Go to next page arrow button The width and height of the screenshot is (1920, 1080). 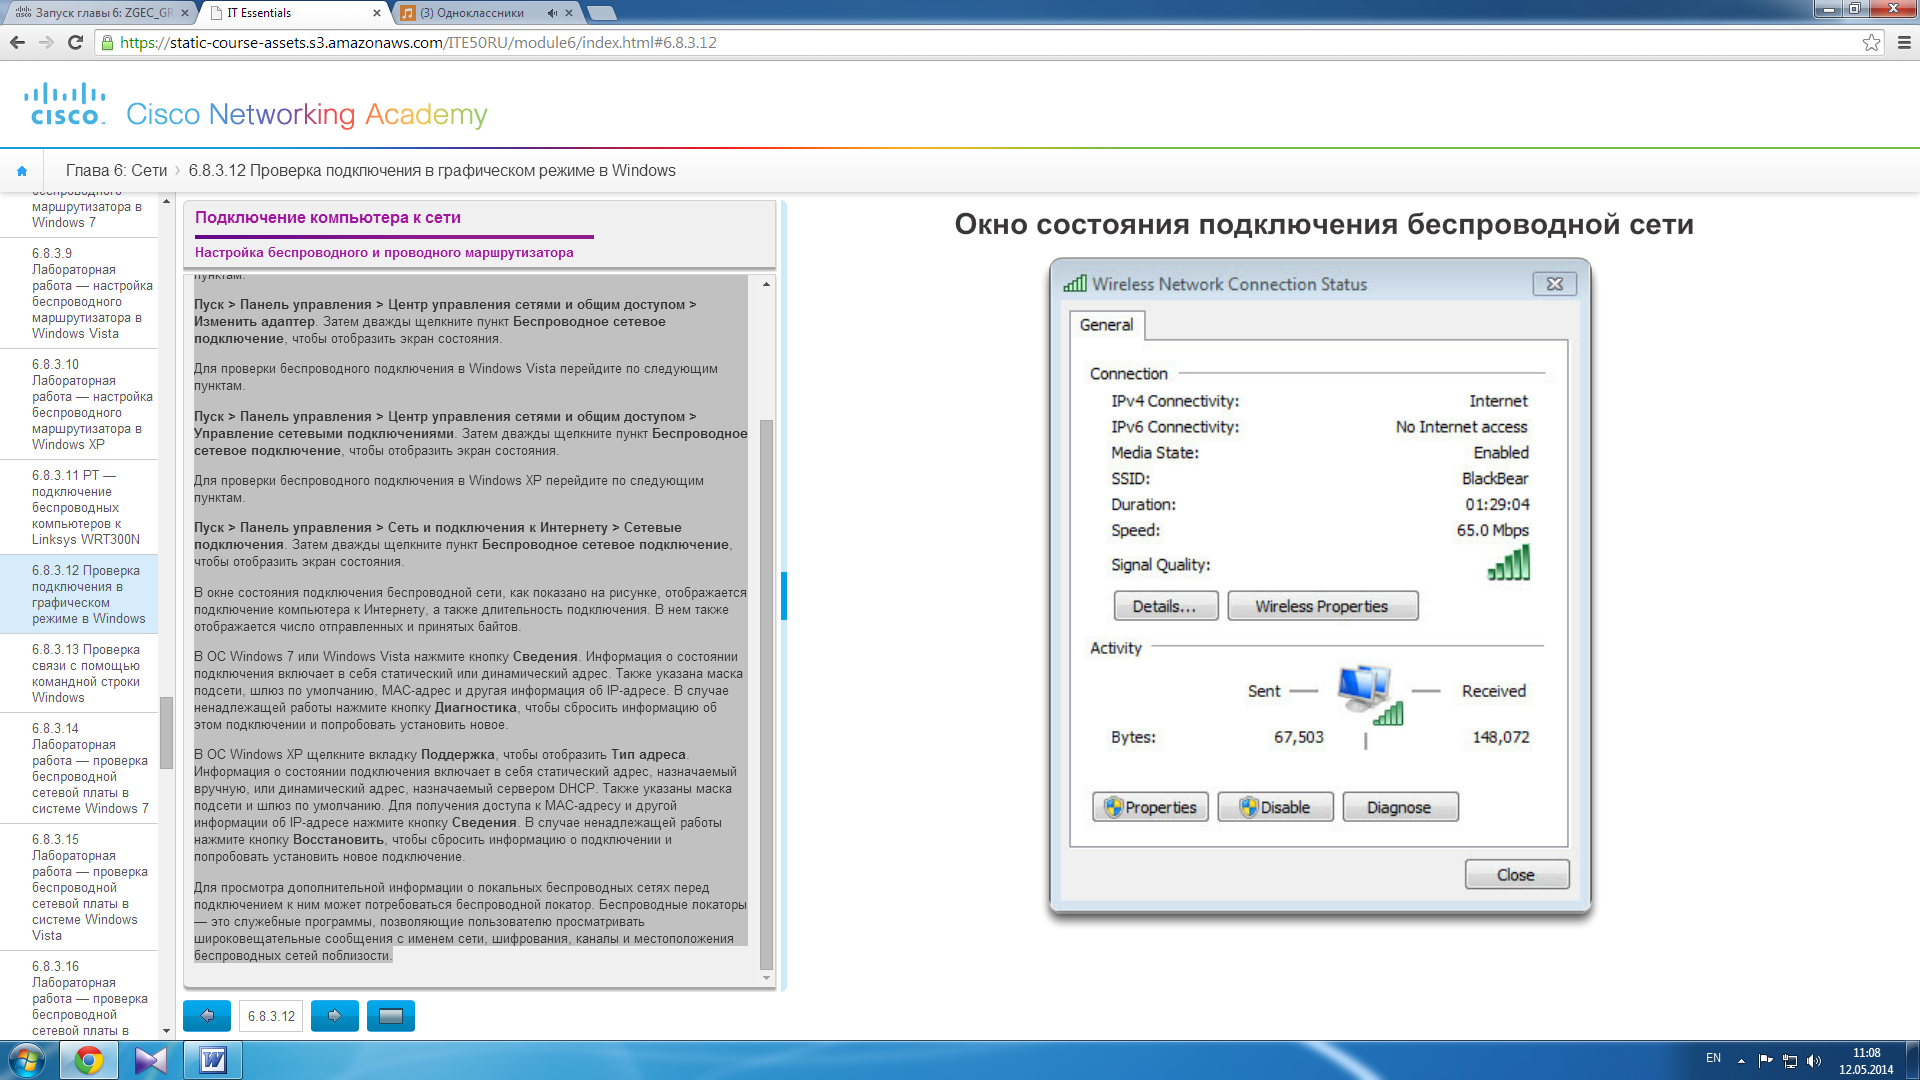point(335,1016)
